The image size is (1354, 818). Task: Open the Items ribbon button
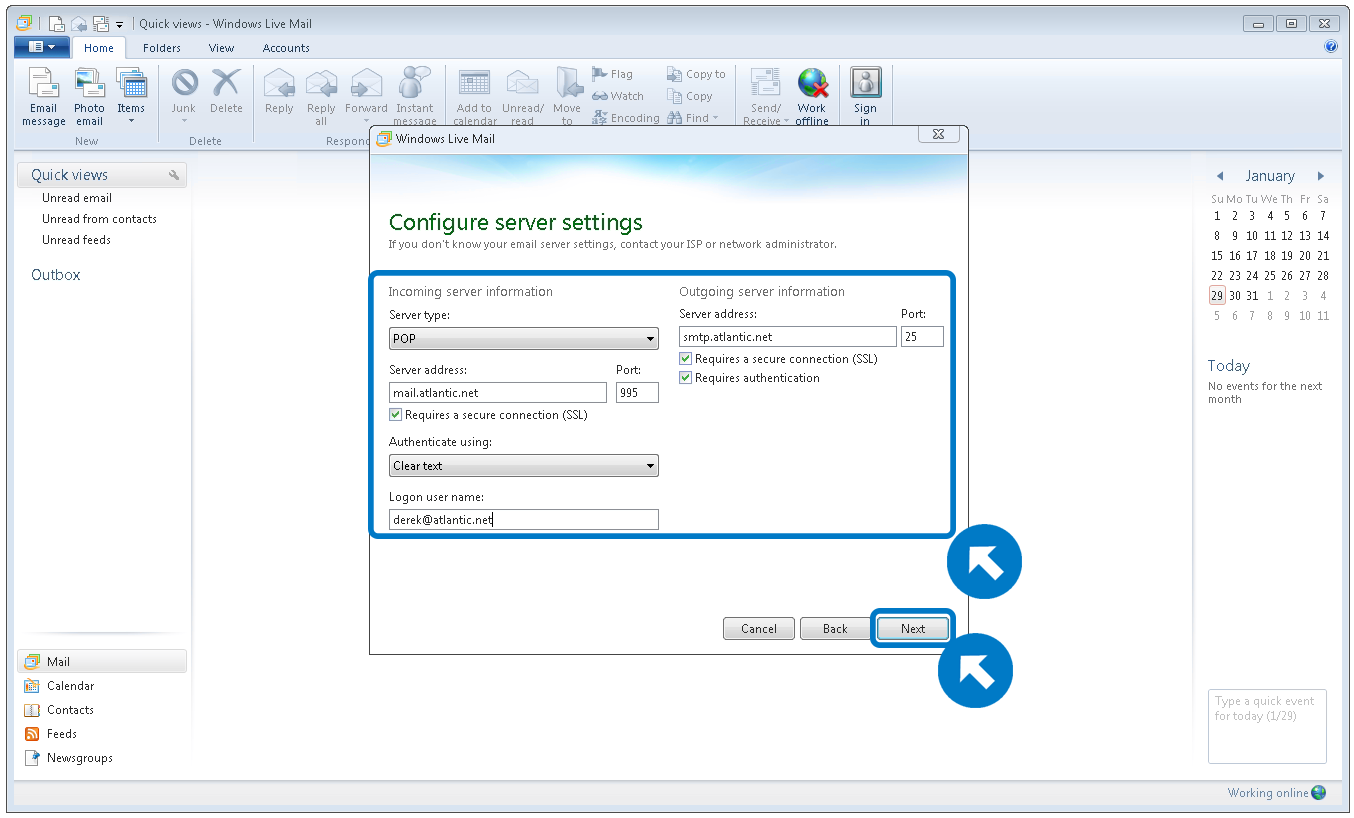pos(131,97)
